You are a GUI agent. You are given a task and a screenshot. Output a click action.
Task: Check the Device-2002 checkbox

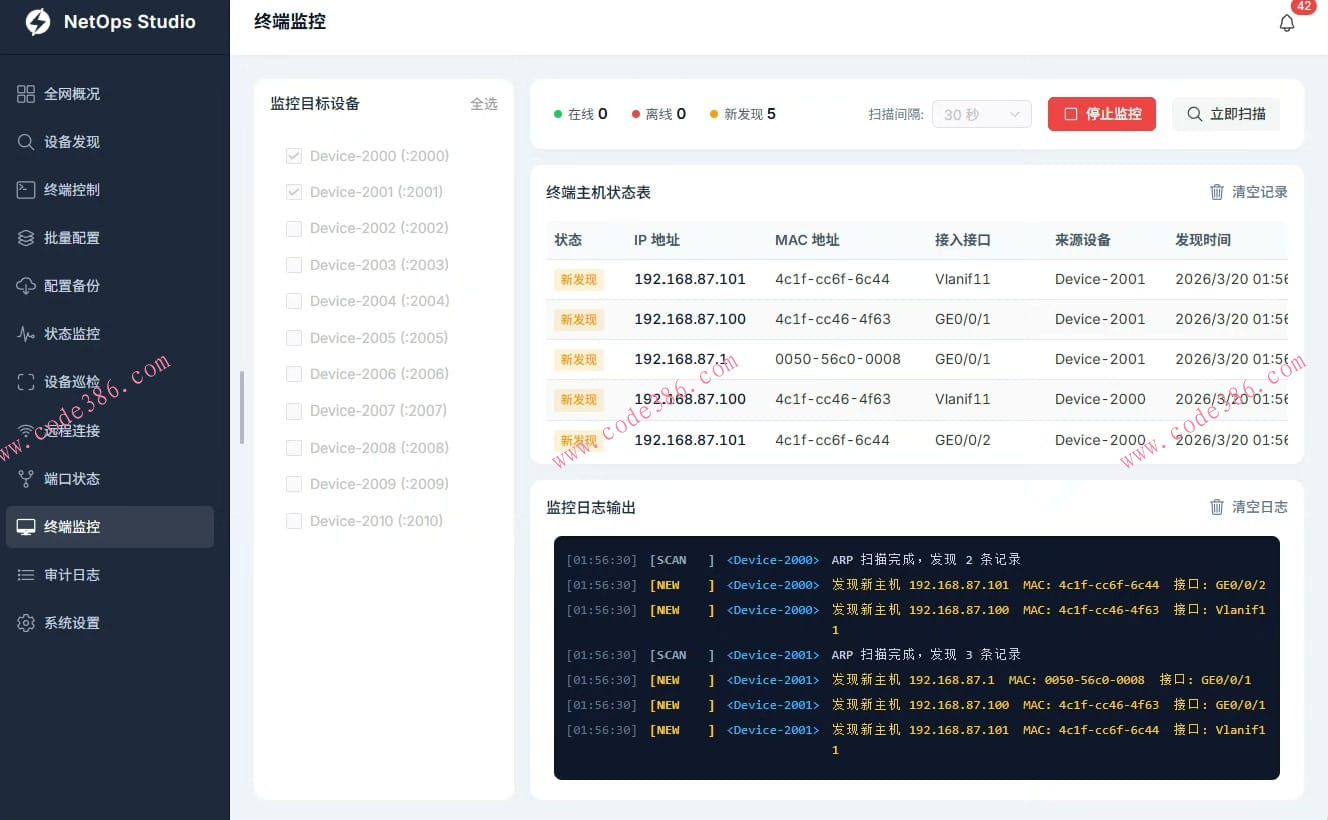tap(294, 228)
